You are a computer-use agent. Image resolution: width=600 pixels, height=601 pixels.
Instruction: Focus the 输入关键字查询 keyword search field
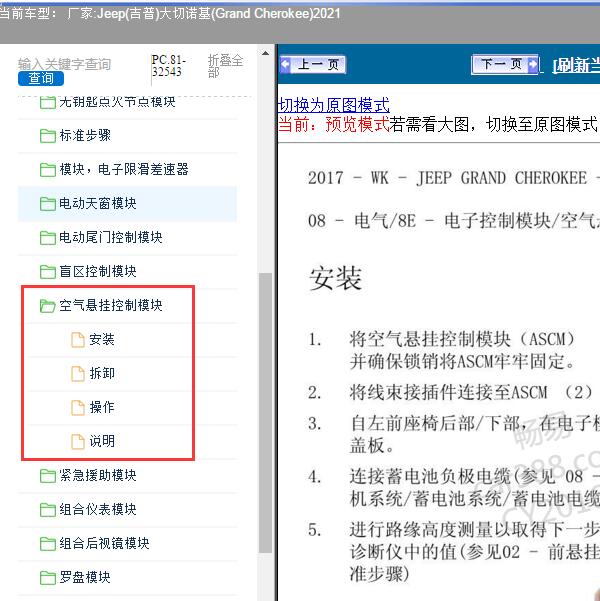point(64,64)
